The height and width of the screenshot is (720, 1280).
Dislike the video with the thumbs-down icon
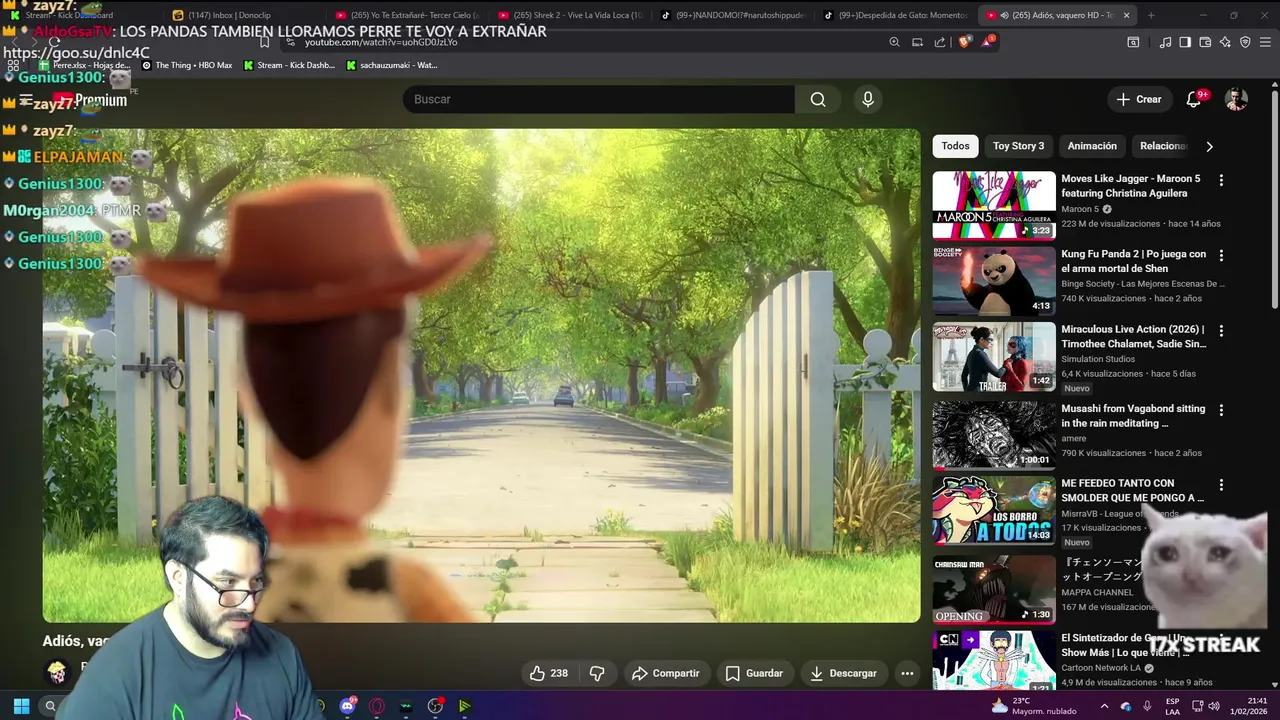[x=597, y=673]
